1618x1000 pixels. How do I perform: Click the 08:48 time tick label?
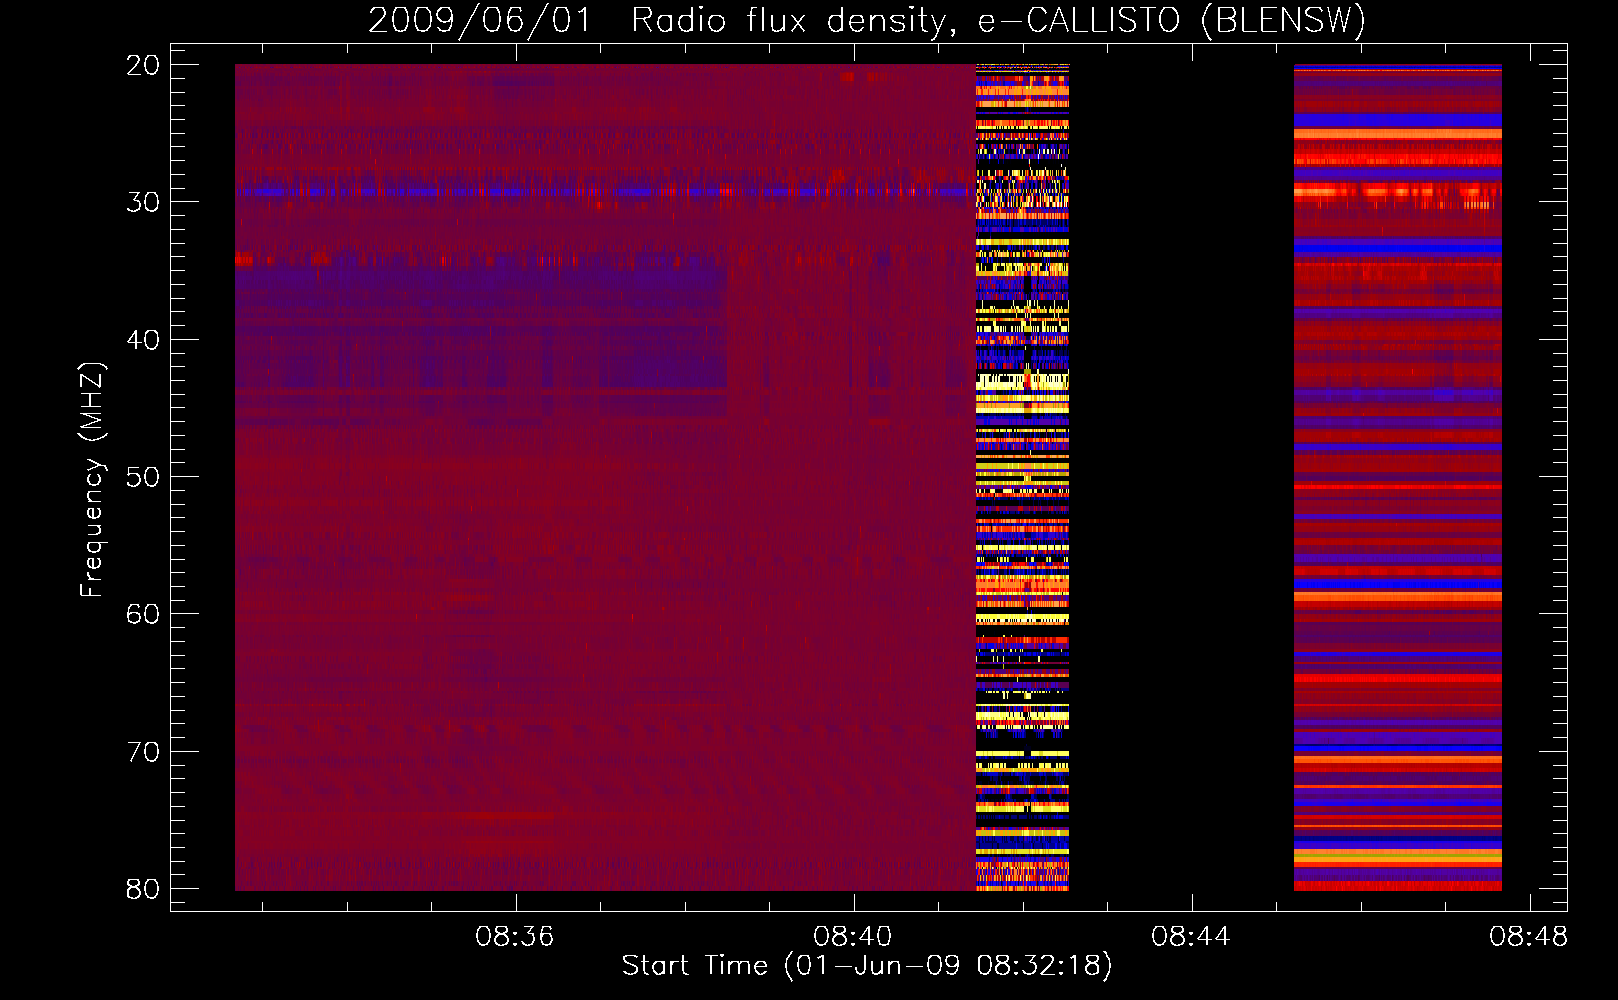point(1528,937)
